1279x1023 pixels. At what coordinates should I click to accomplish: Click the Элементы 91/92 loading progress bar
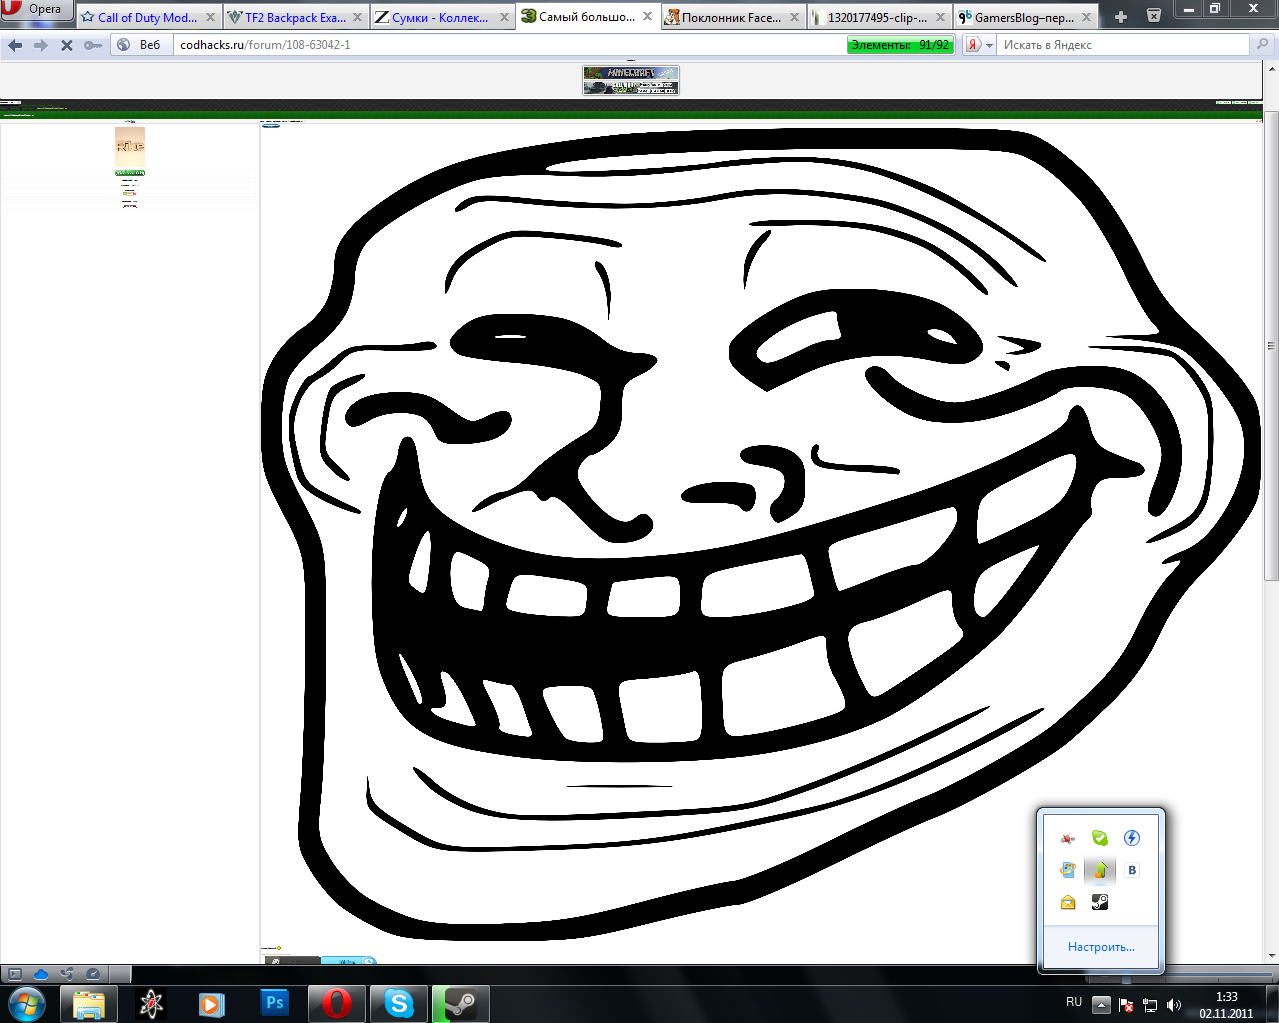click(900, 45)
